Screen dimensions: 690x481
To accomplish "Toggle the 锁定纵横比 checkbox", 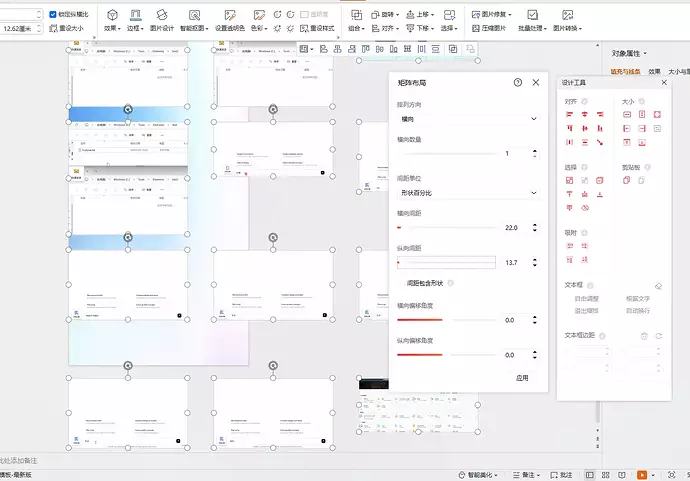I will 54,15.
